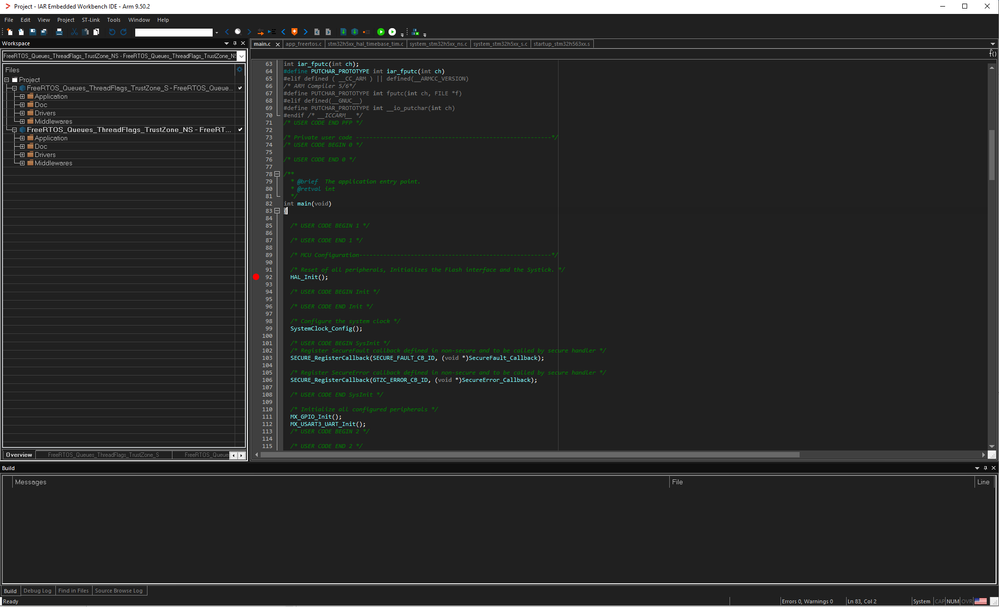Focus the quick search box in toolbar
This screenshot has width=999, height=607.
[173, 32]
